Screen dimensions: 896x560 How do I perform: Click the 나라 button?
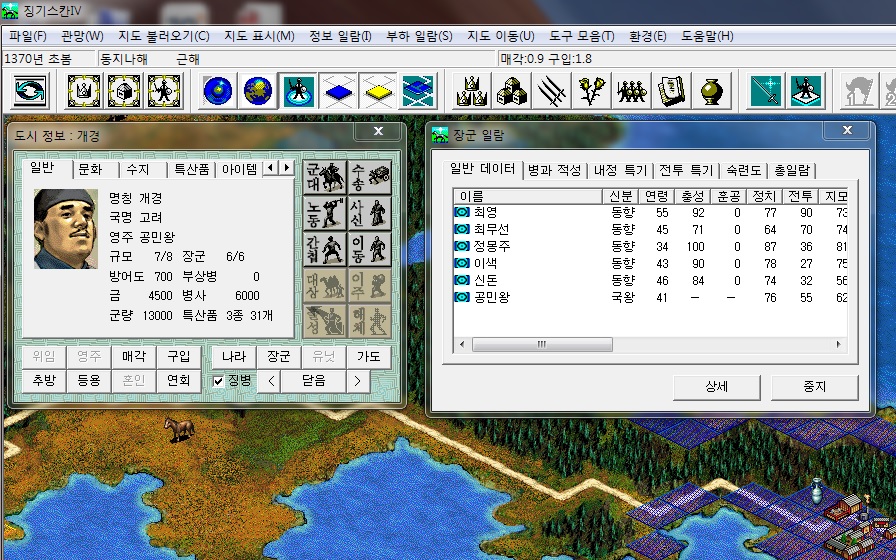[234, 357]
